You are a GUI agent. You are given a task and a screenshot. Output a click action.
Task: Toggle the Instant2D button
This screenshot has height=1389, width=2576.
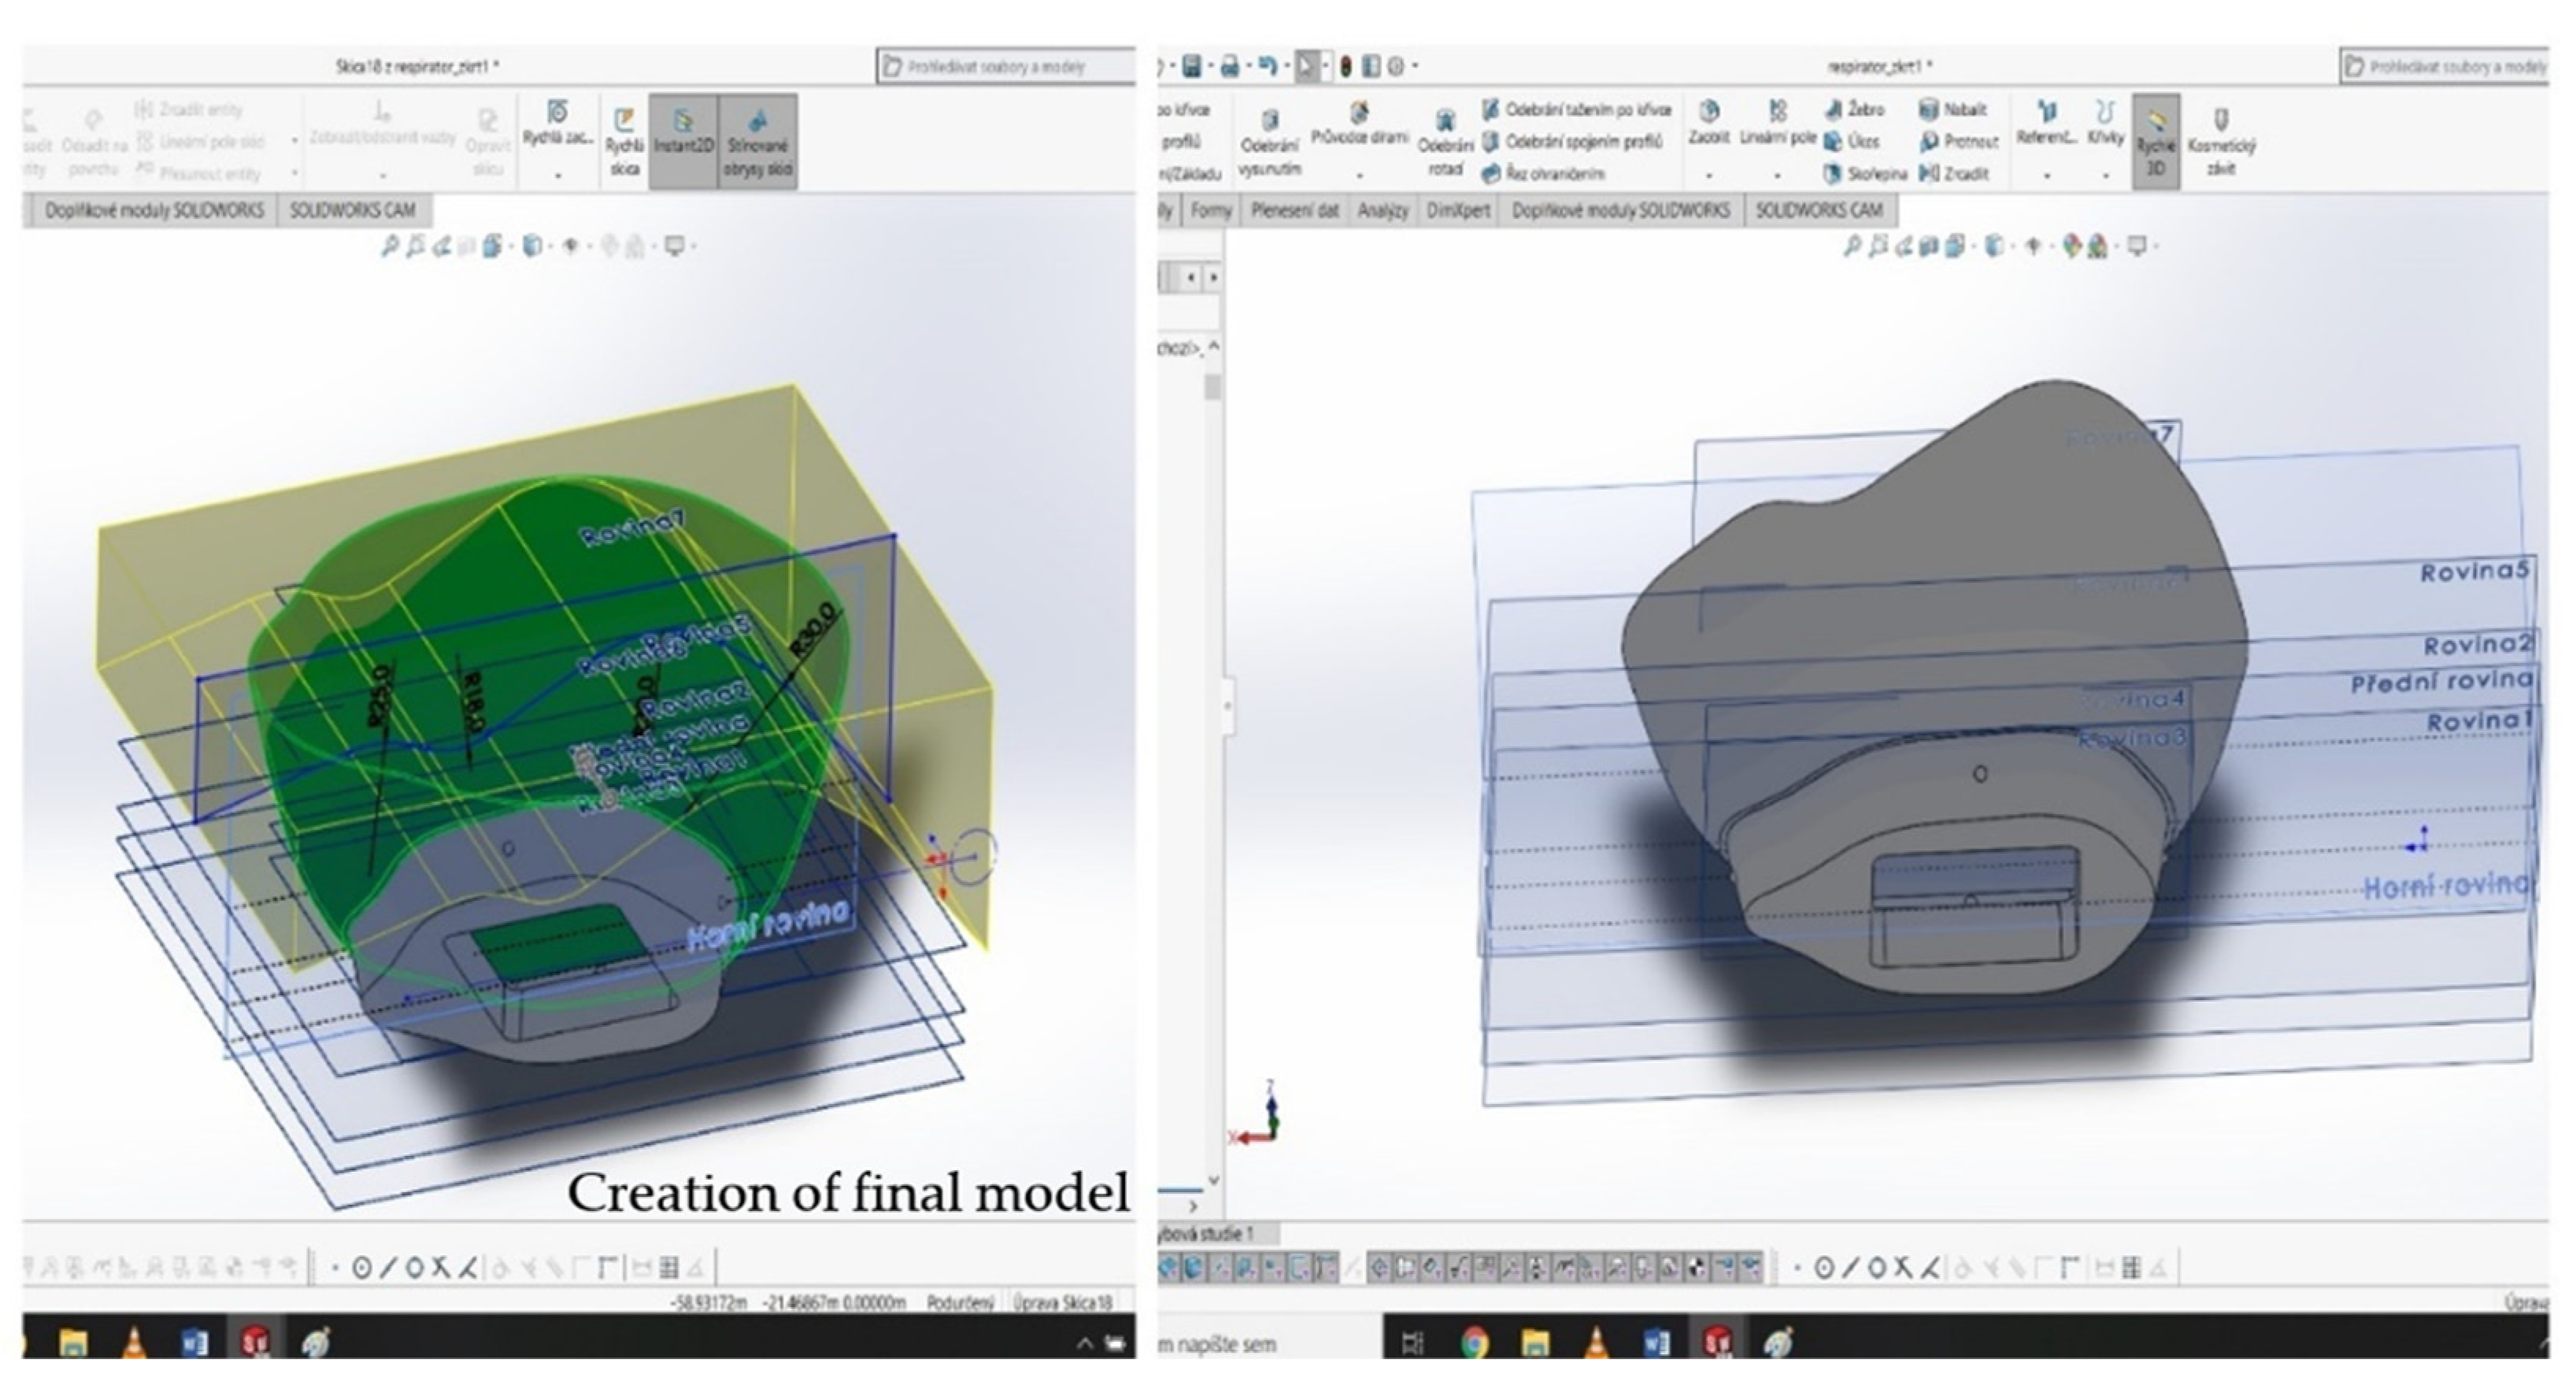tap(684, 141)
